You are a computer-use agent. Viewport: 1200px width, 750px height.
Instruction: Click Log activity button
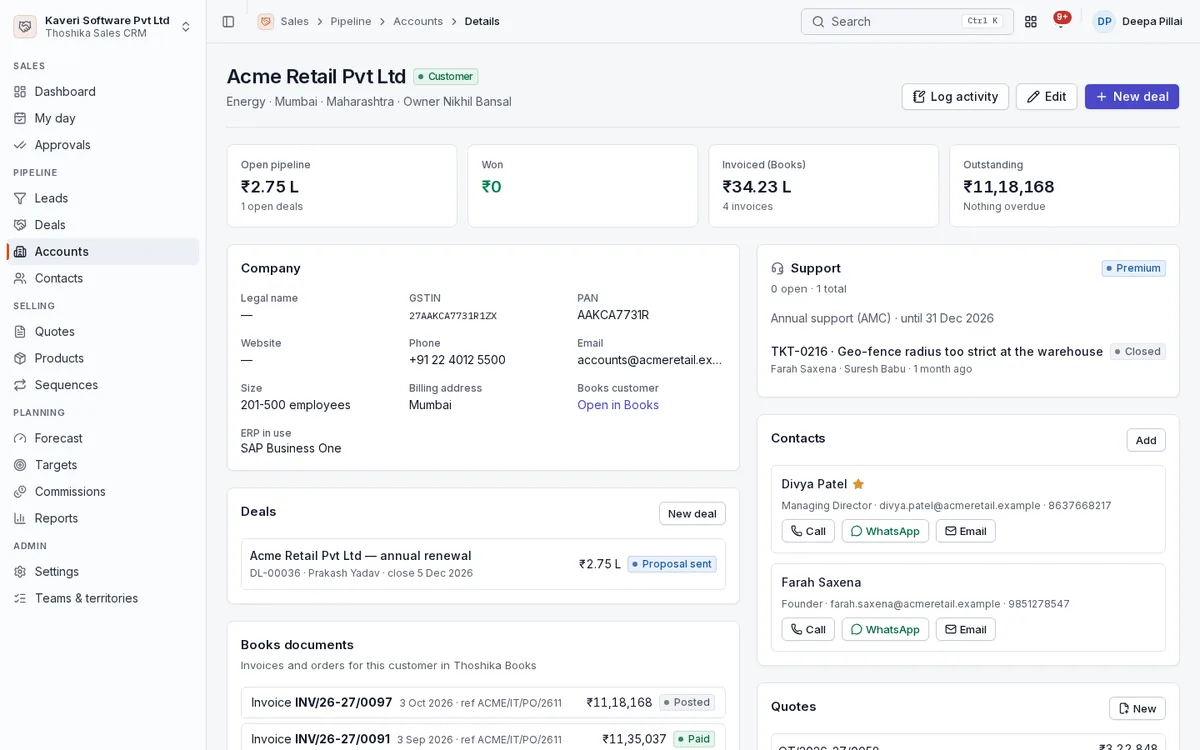tap(955, 96)
